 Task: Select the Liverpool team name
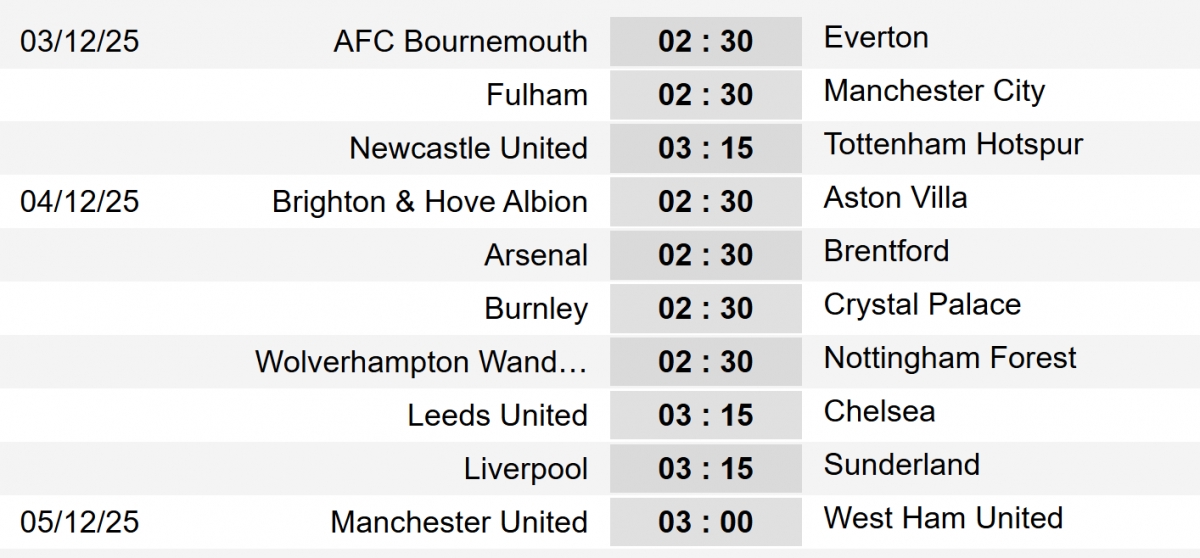tap(526, 469)
